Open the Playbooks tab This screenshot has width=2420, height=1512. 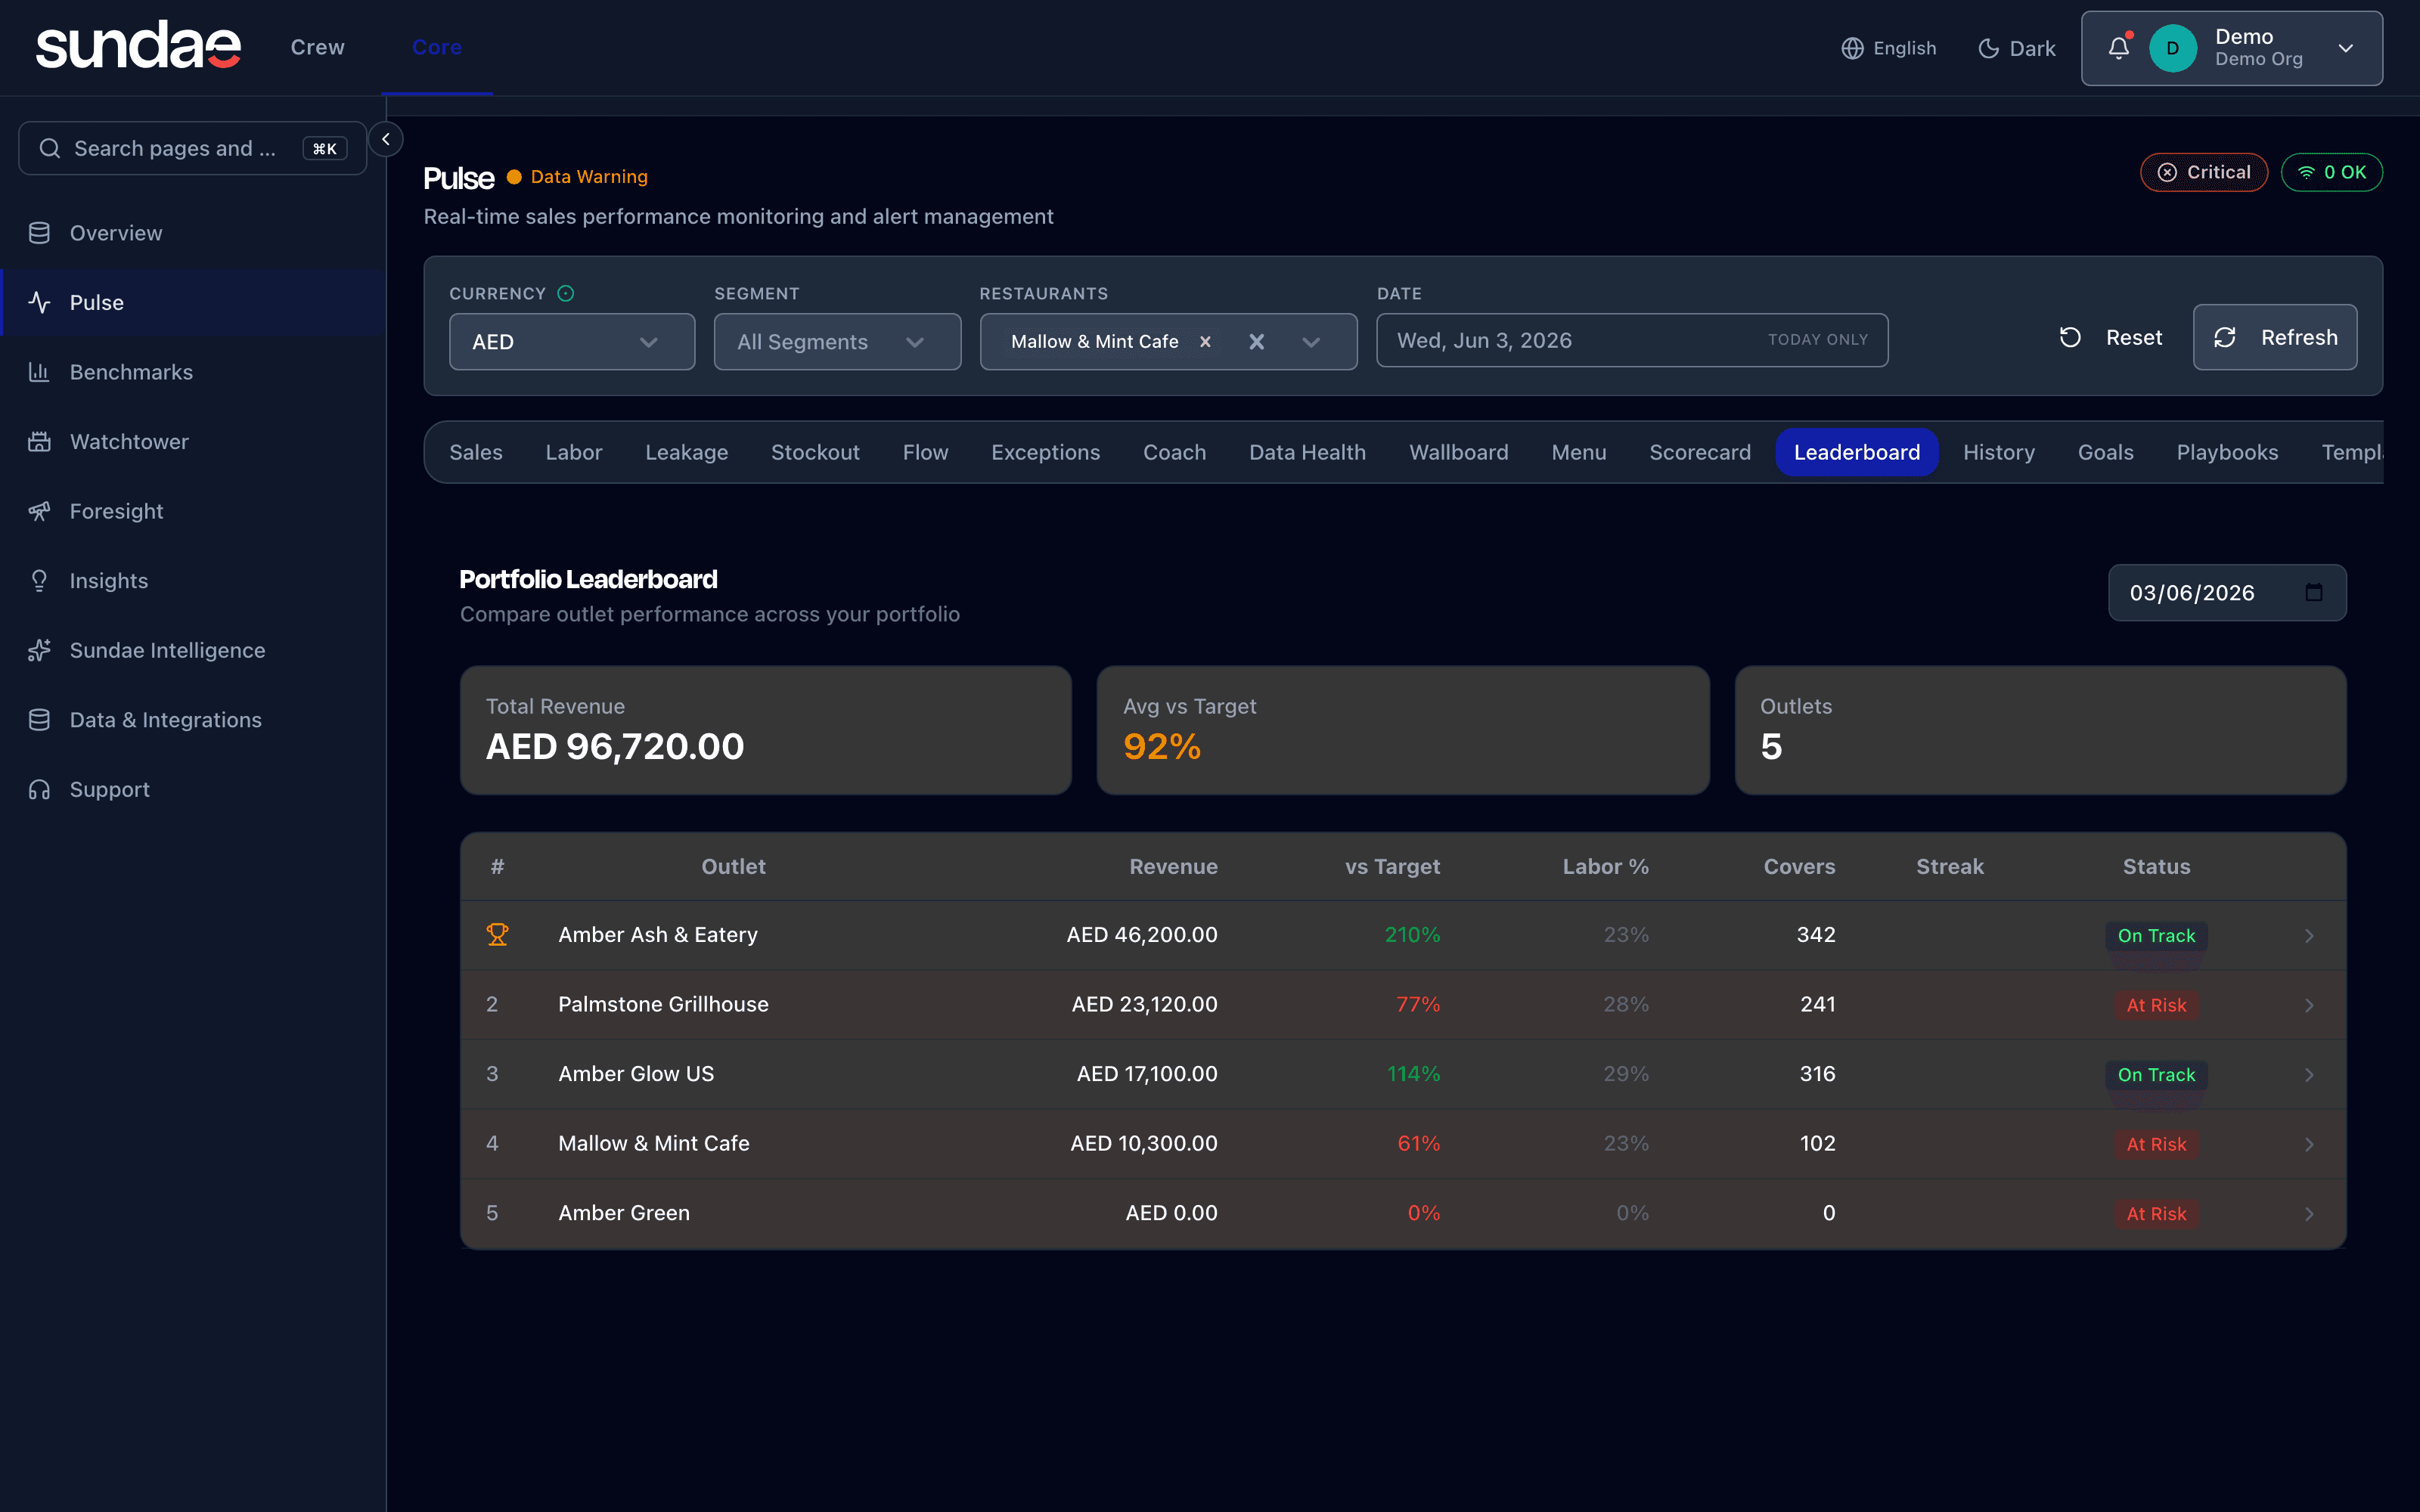[2227, 452]
